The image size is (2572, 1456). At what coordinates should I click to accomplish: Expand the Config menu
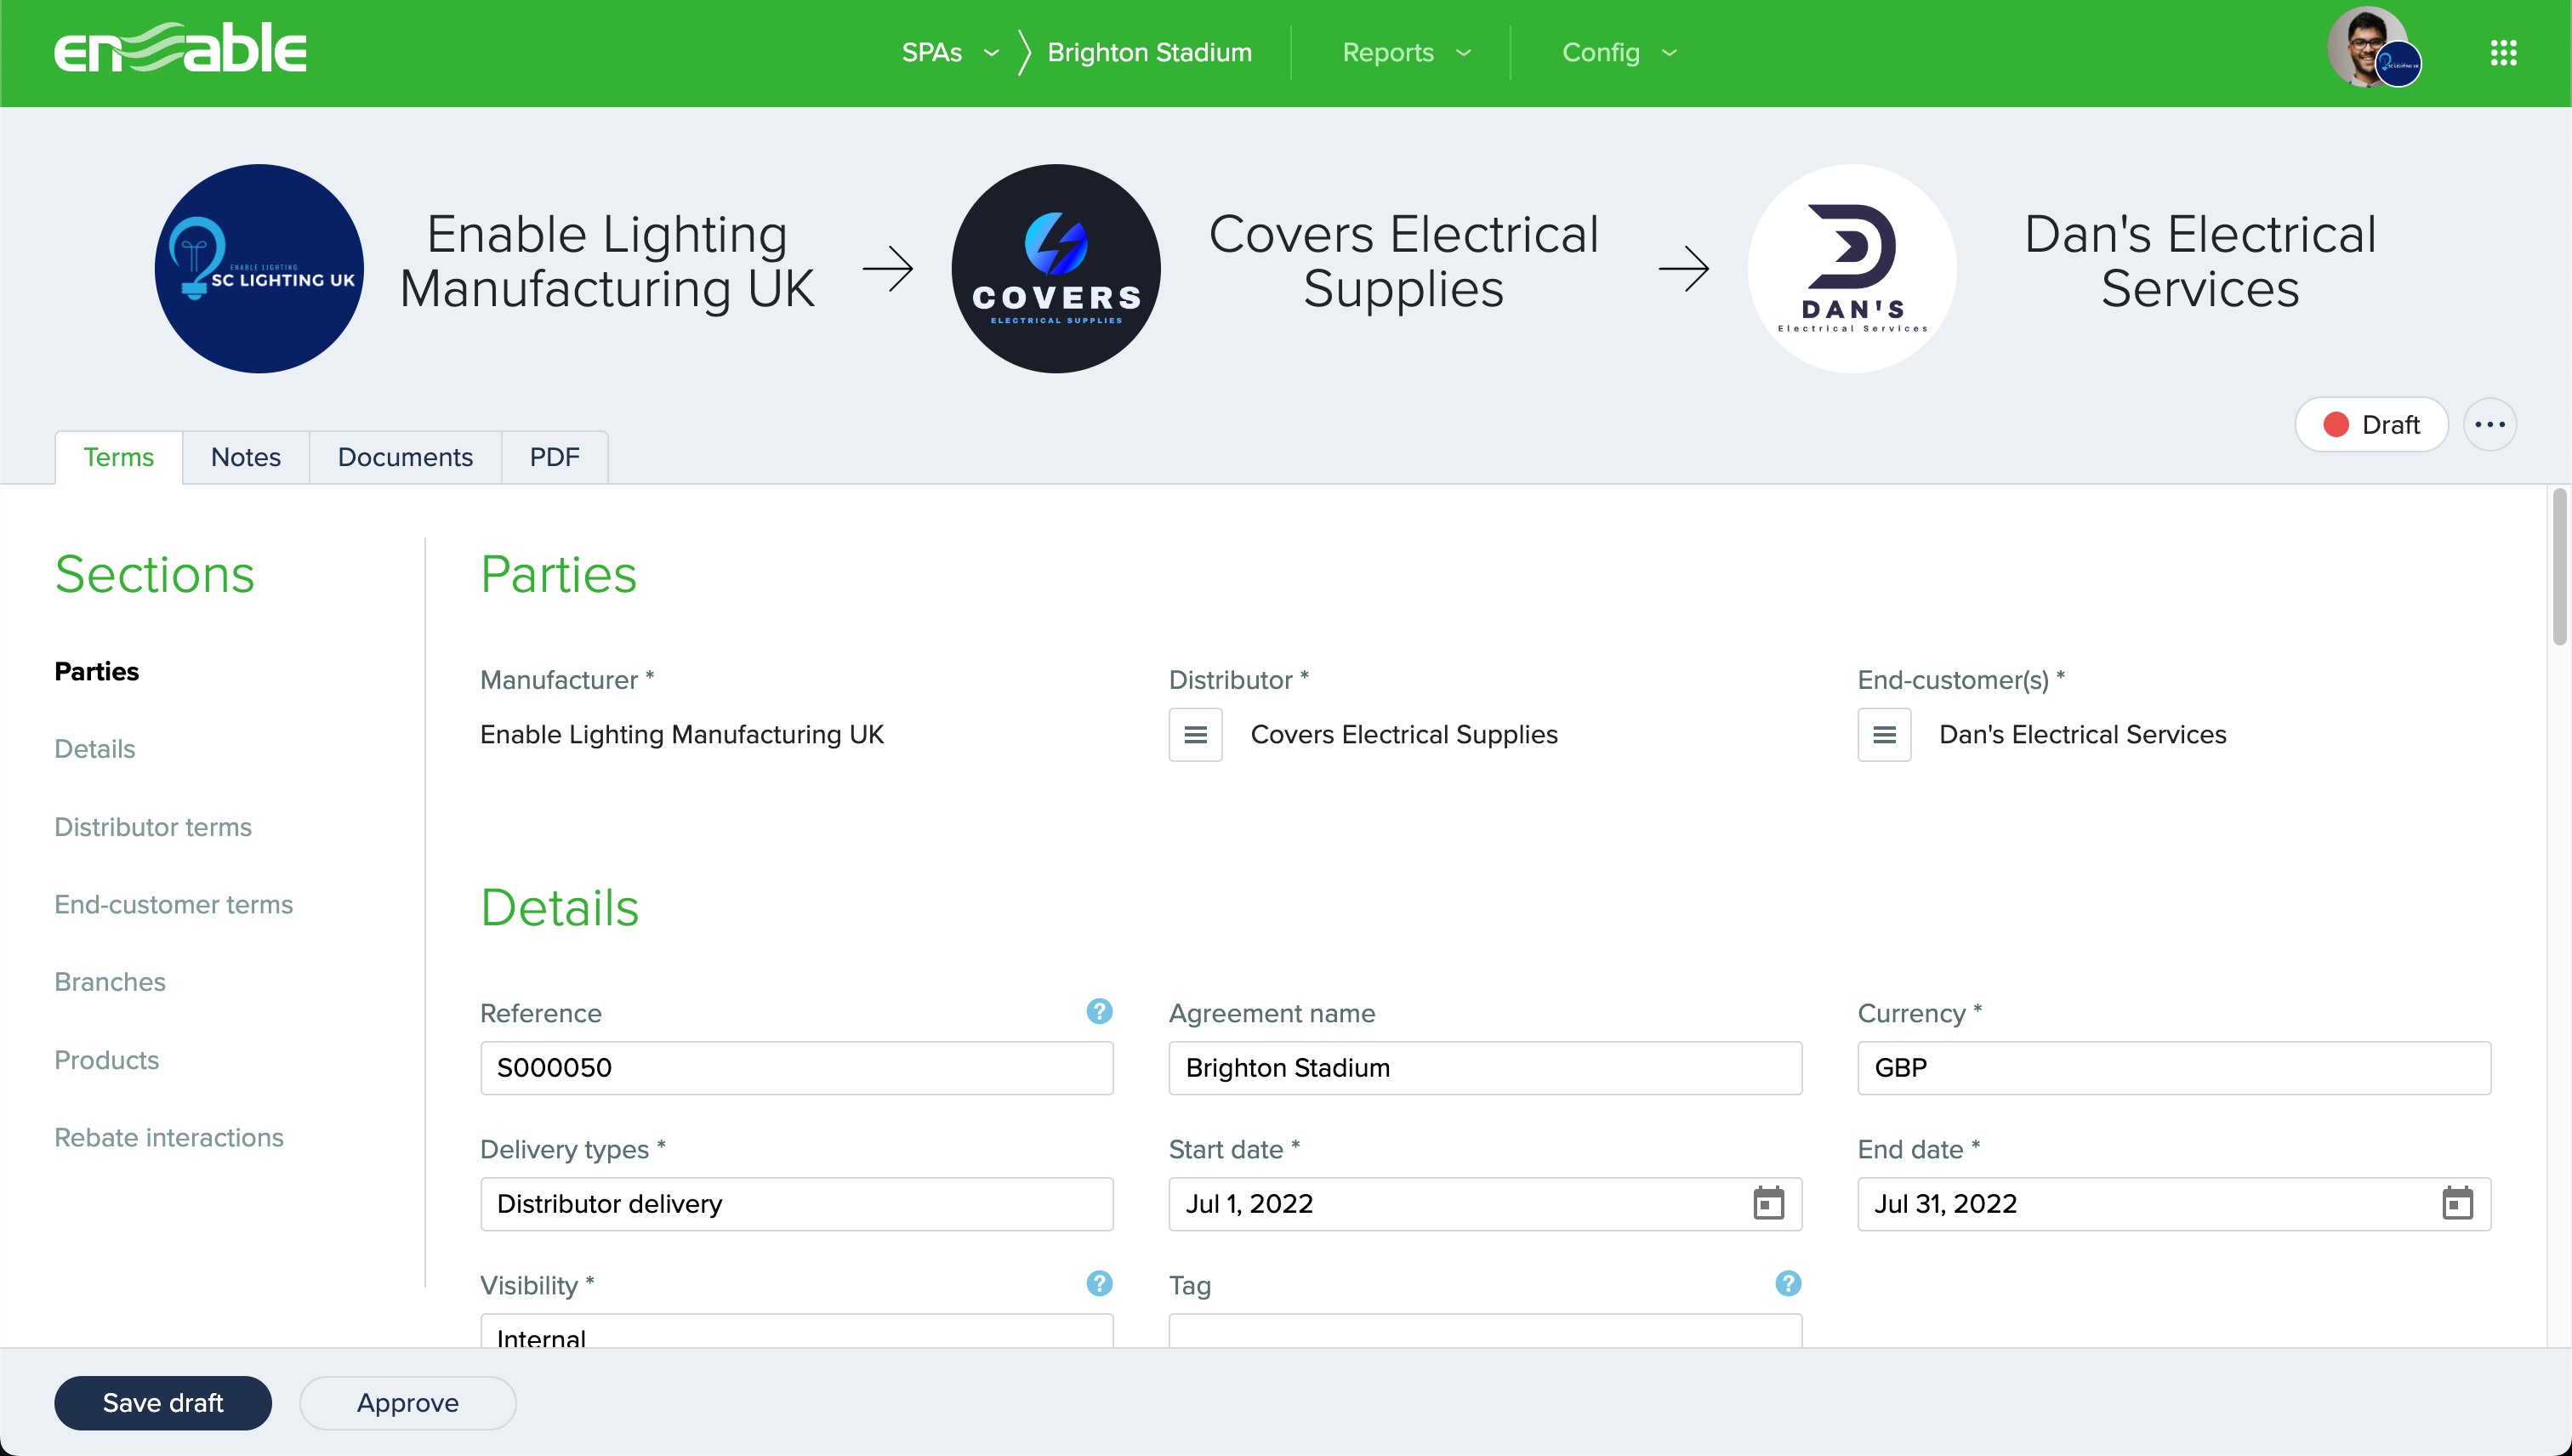pos(1619,53)
